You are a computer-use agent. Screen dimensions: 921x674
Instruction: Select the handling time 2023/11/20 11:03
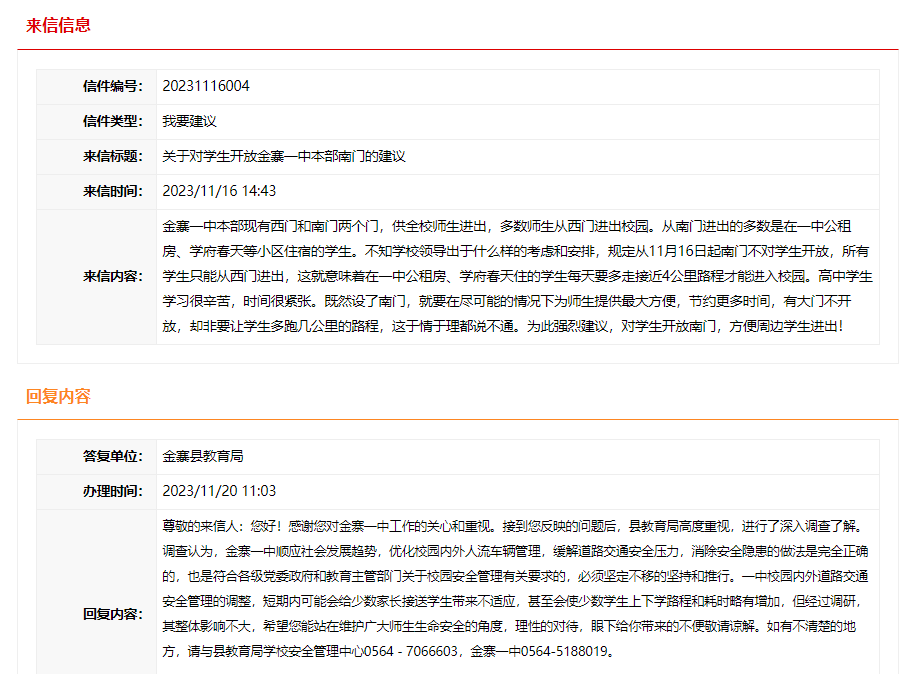tap(219, 491)
